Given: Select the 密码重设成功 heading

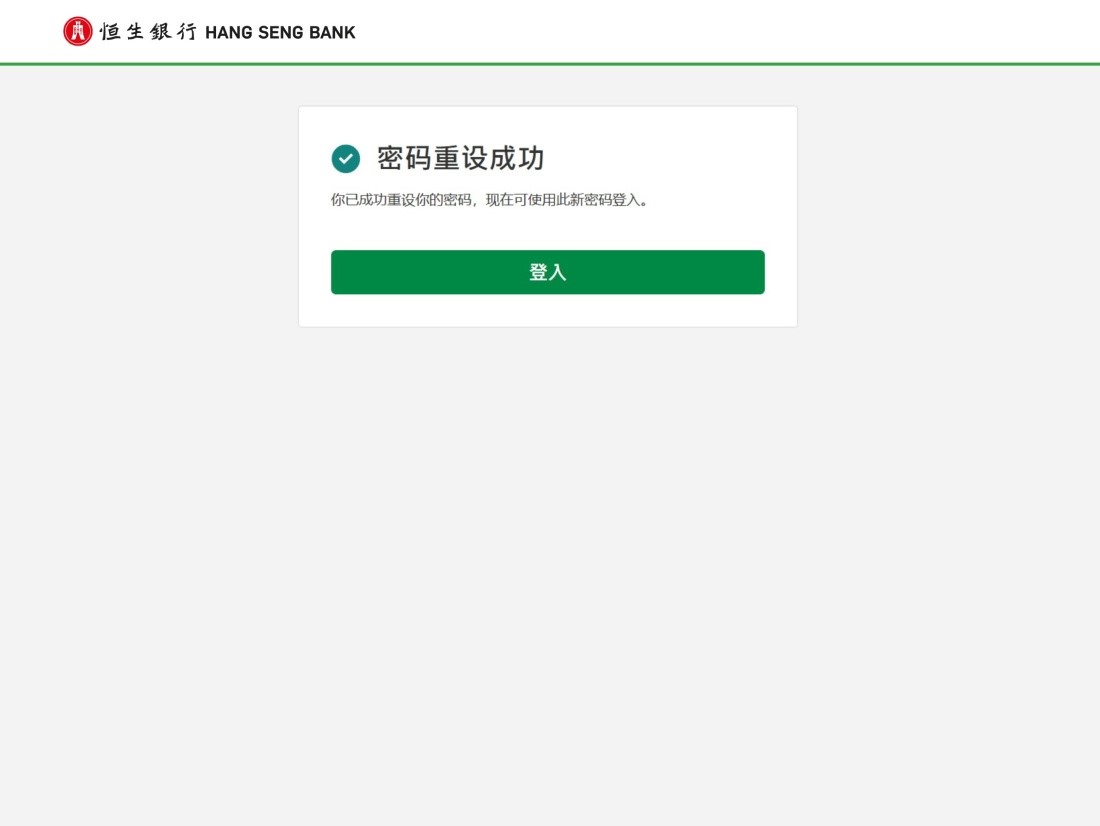Looking at the screenshot, I should pyautogui.click(x=460, y=159).
